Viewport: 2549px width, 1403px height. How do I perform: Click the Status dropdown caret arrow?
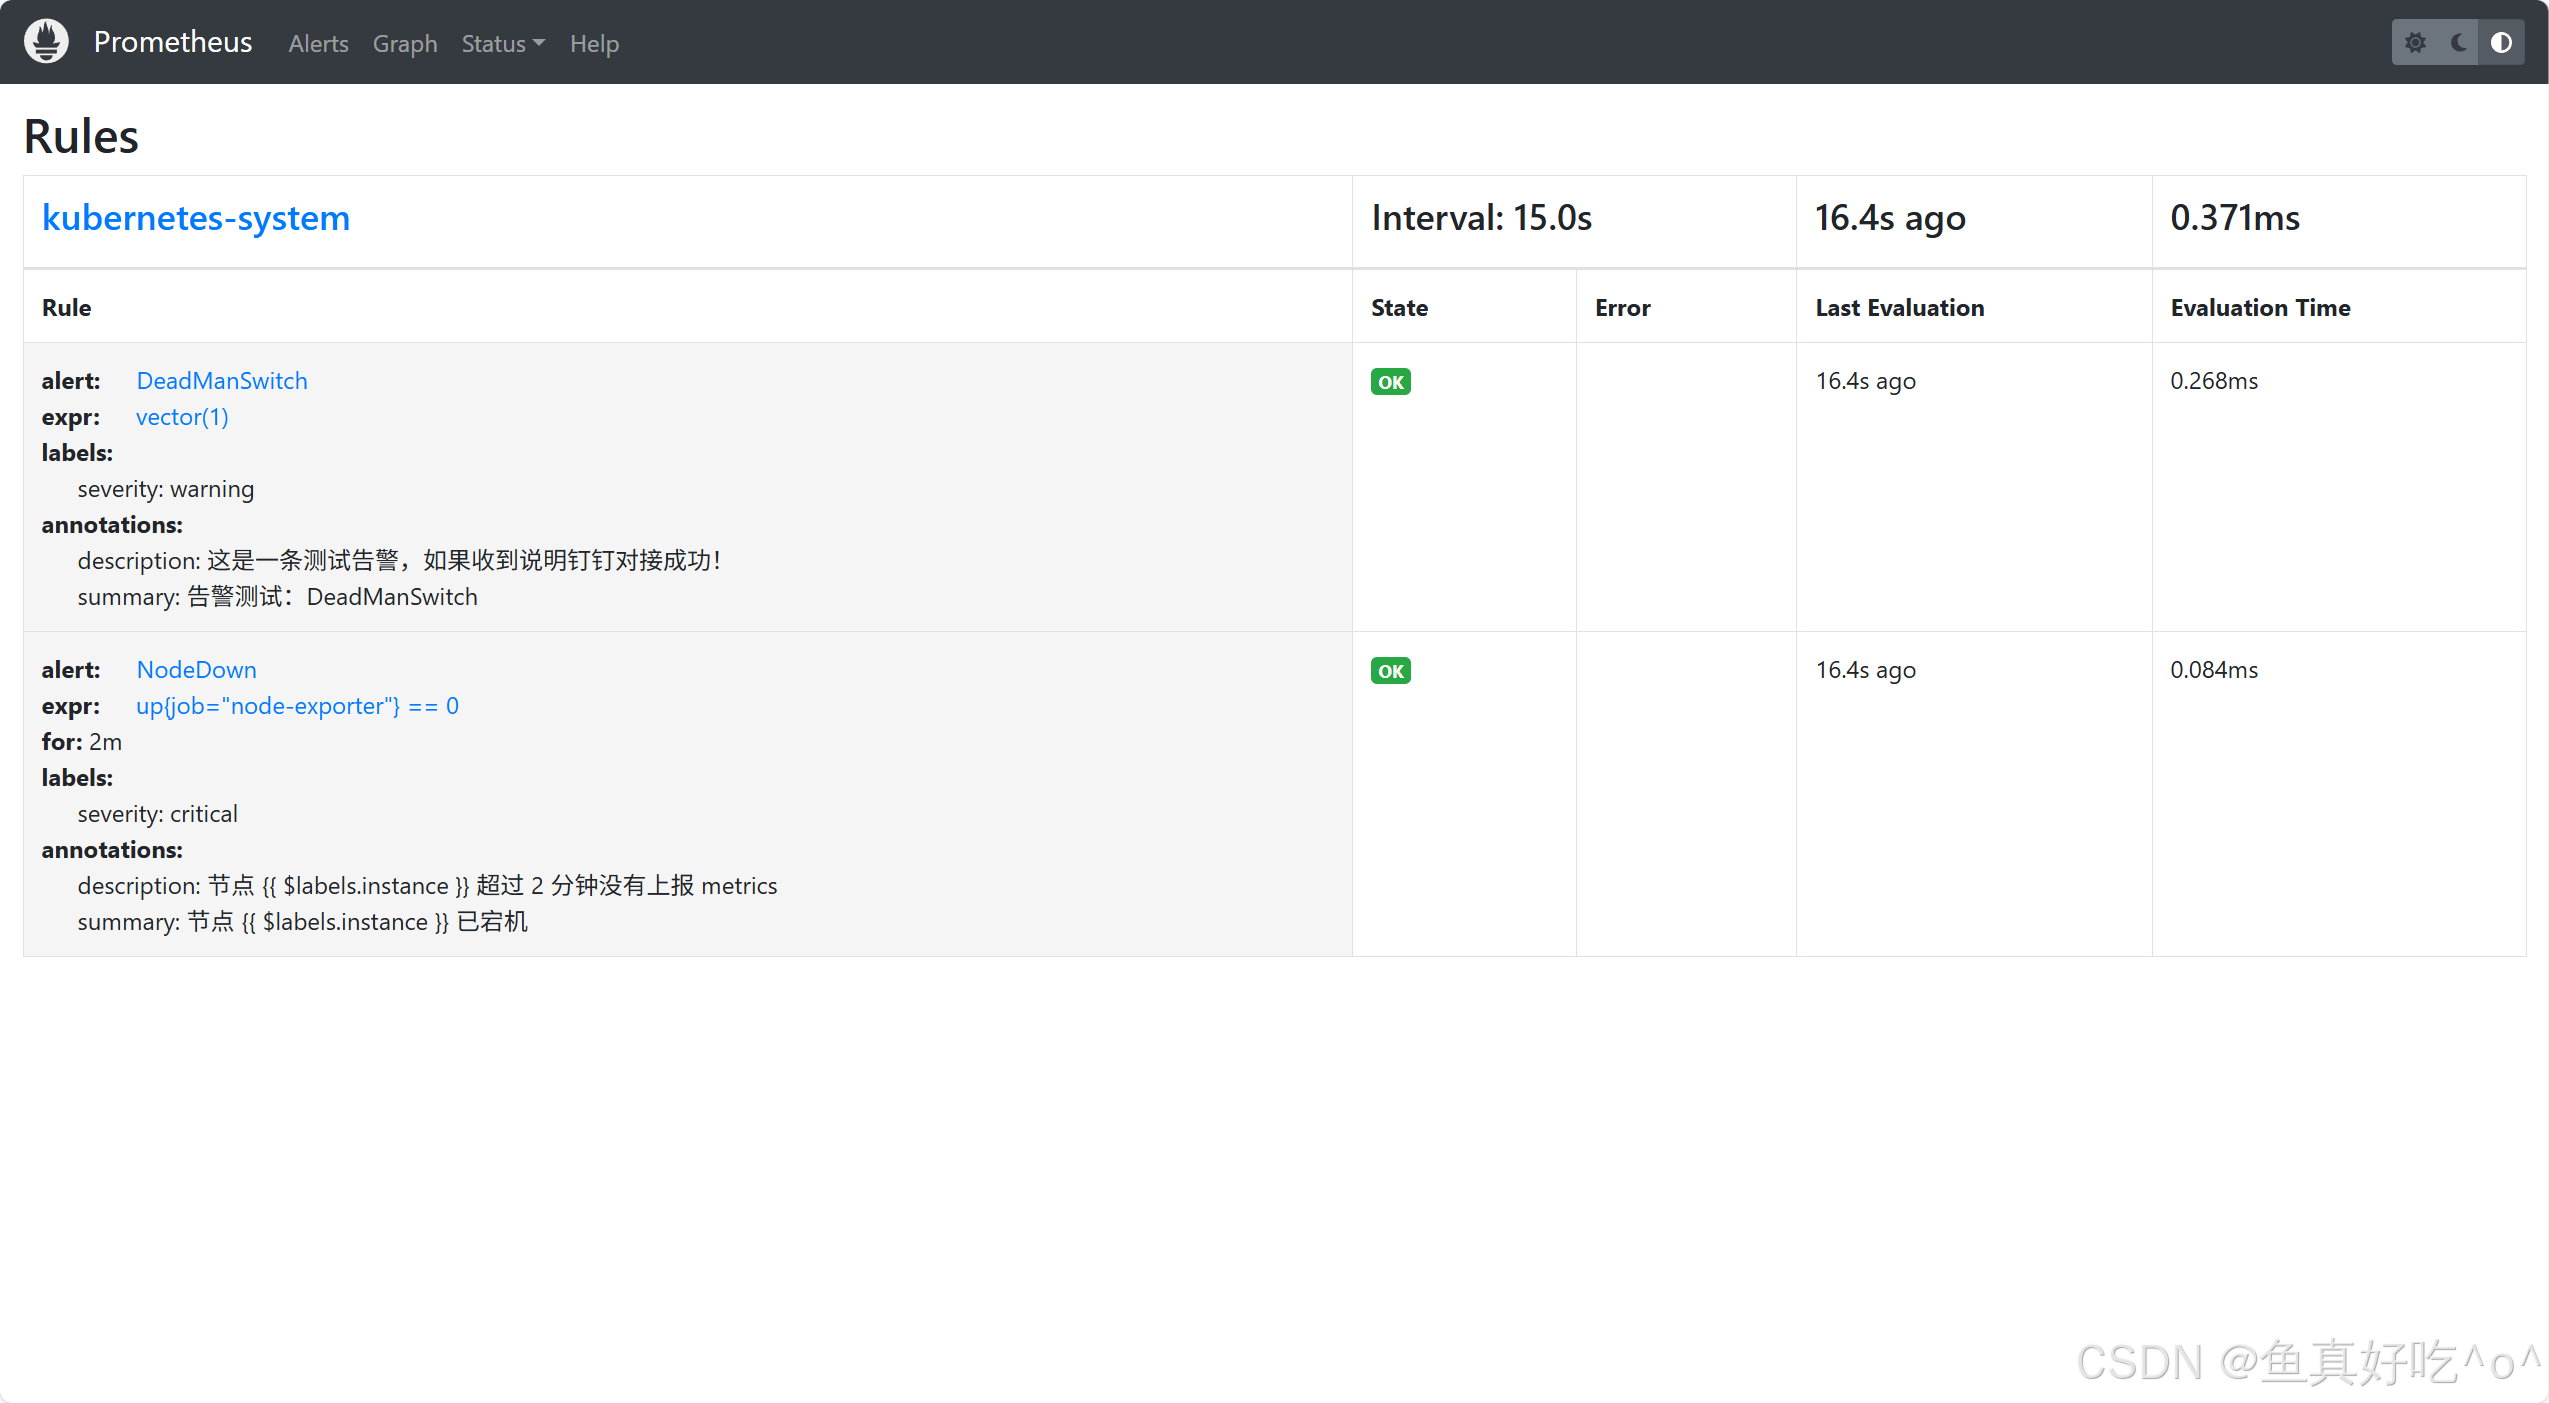539,44
